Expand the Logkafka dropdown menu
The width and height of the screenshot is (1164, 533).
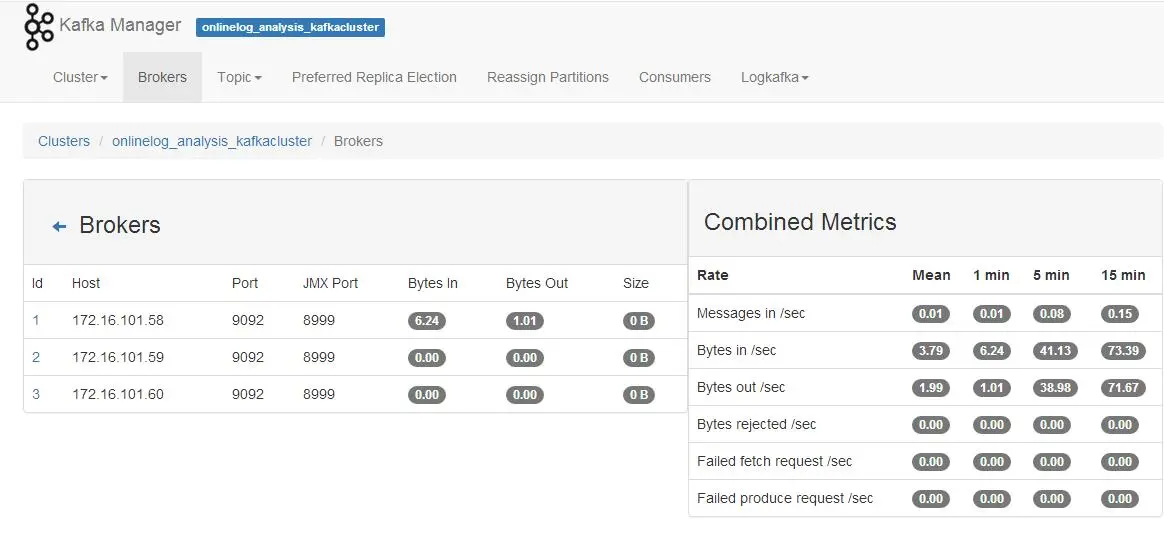[x=774, y=77]
